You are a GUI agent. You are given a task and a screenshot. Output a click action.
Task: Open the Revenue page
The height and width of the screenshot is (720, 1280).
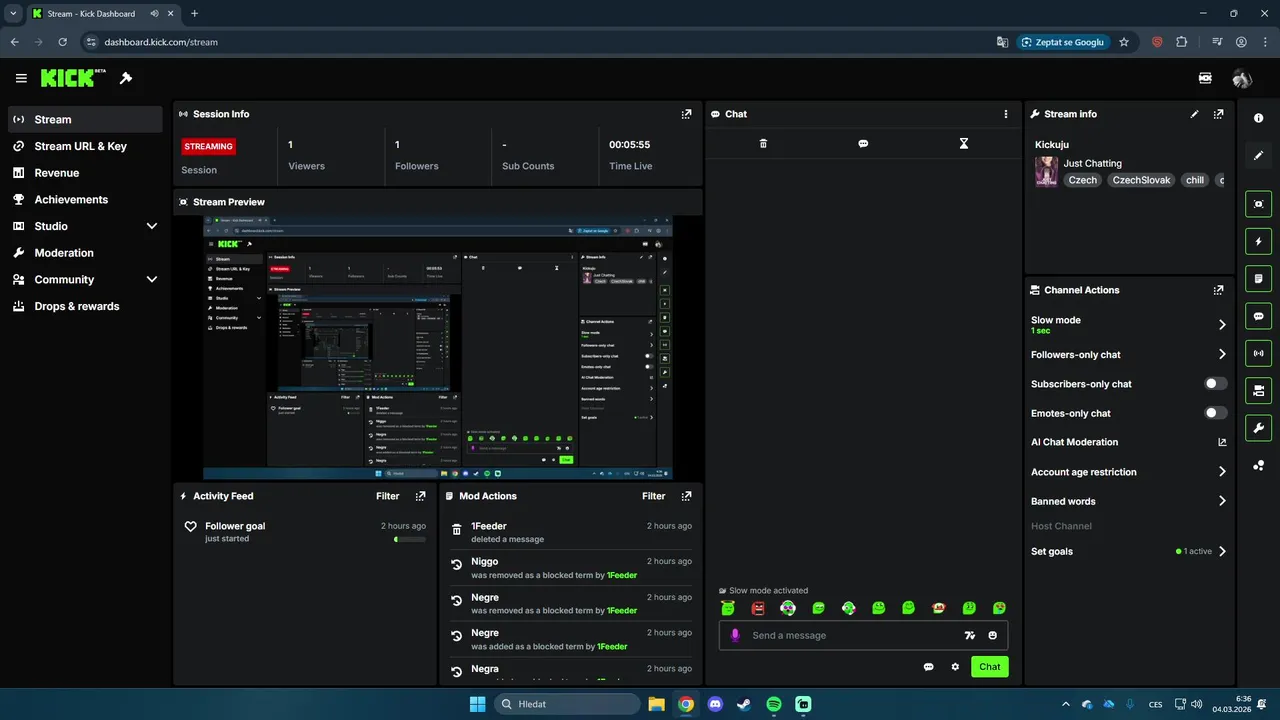click(85, 173)
